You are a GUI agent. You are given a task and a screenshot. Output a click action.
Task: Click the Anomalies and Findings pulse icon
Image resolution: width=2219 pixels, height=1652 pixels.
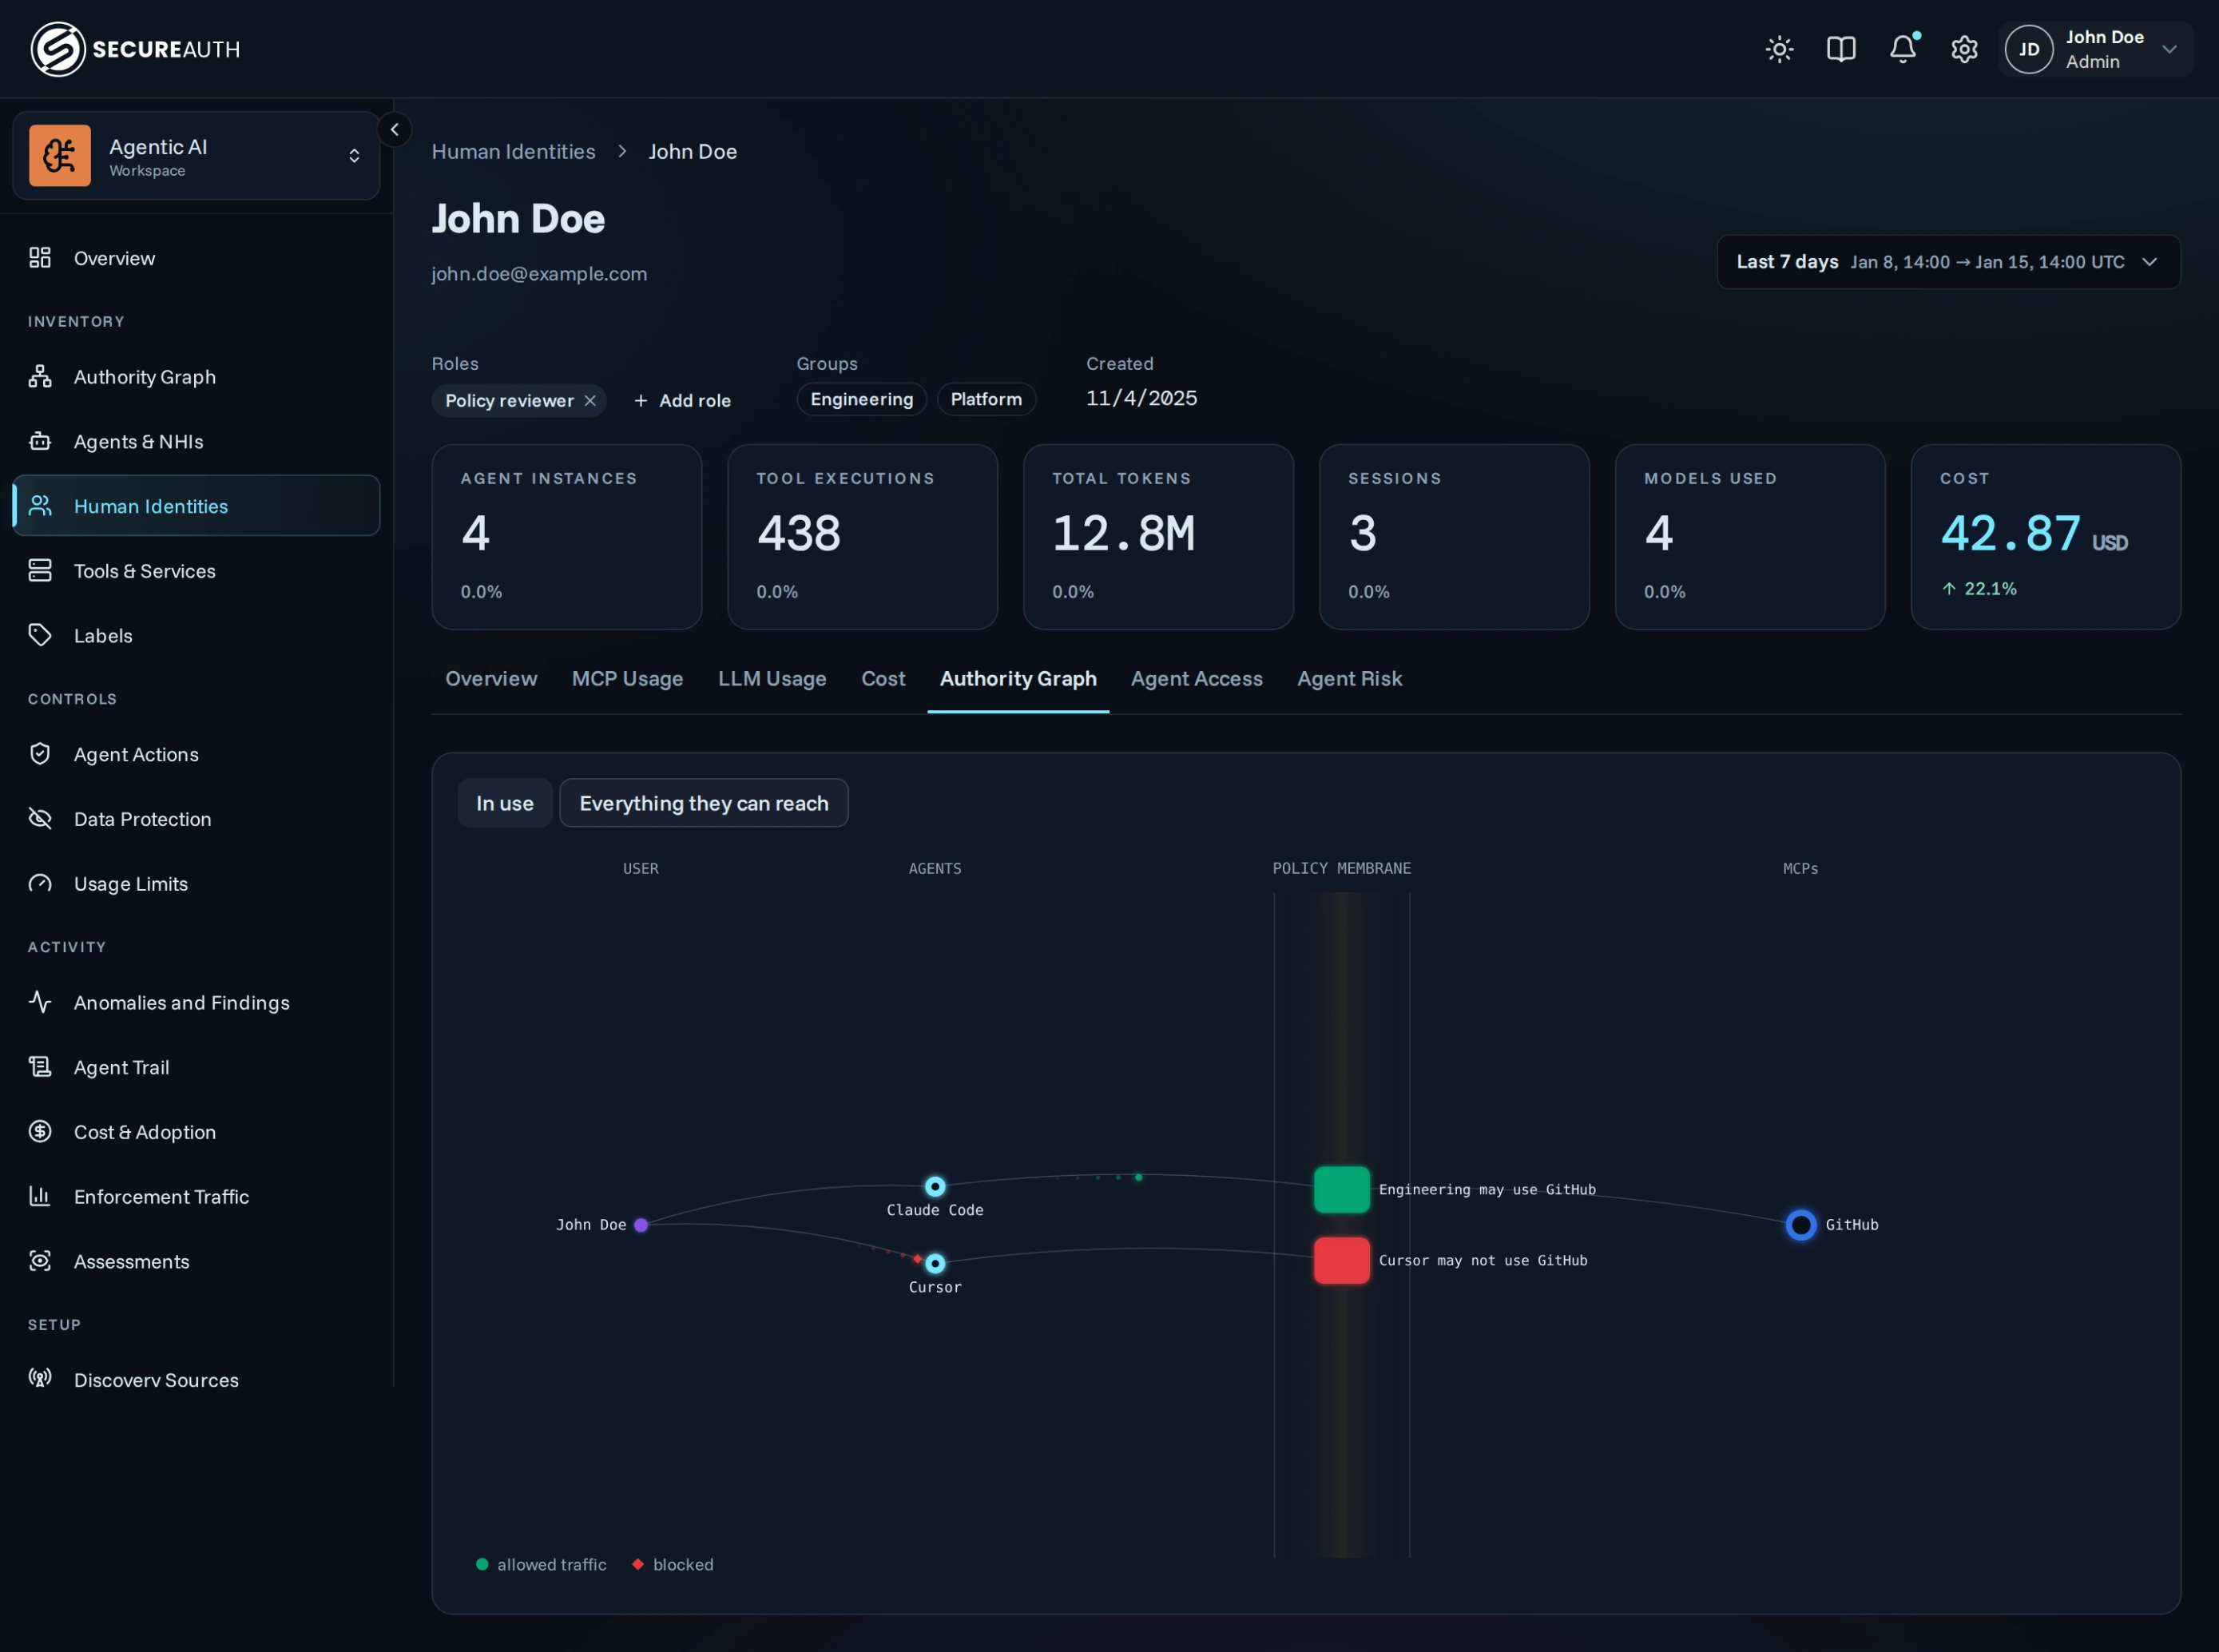(40, 1002)
